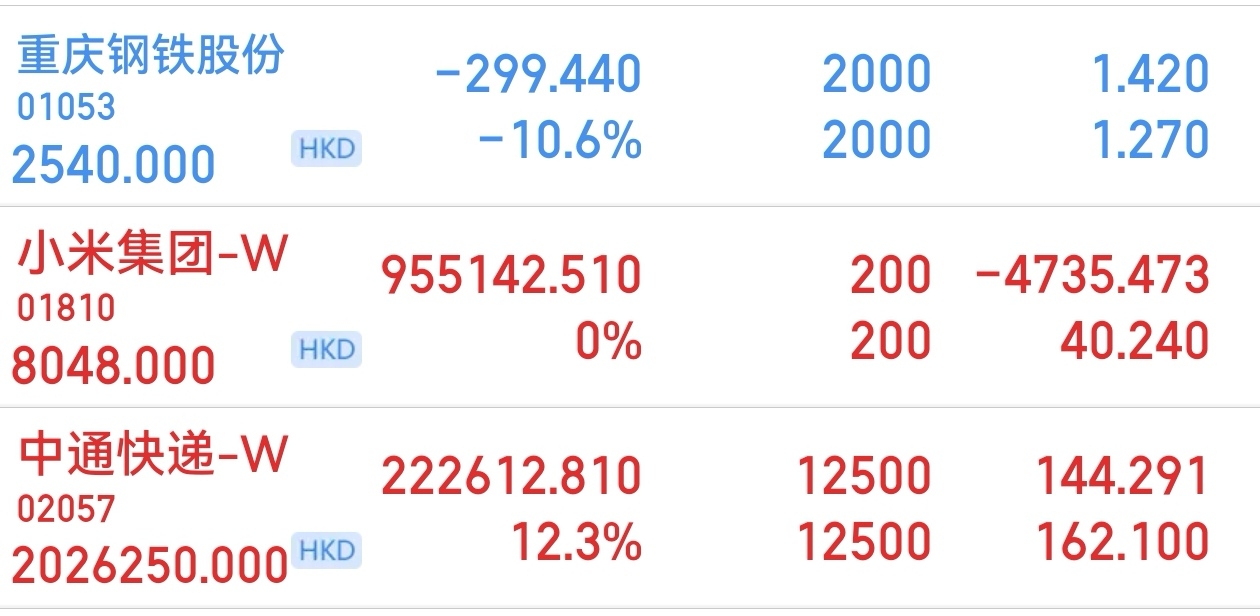Screen dimensions: 1260x616
Task: Click the HKD badge for 重庆钢铁股份
Action: click(x=326, y=148)
